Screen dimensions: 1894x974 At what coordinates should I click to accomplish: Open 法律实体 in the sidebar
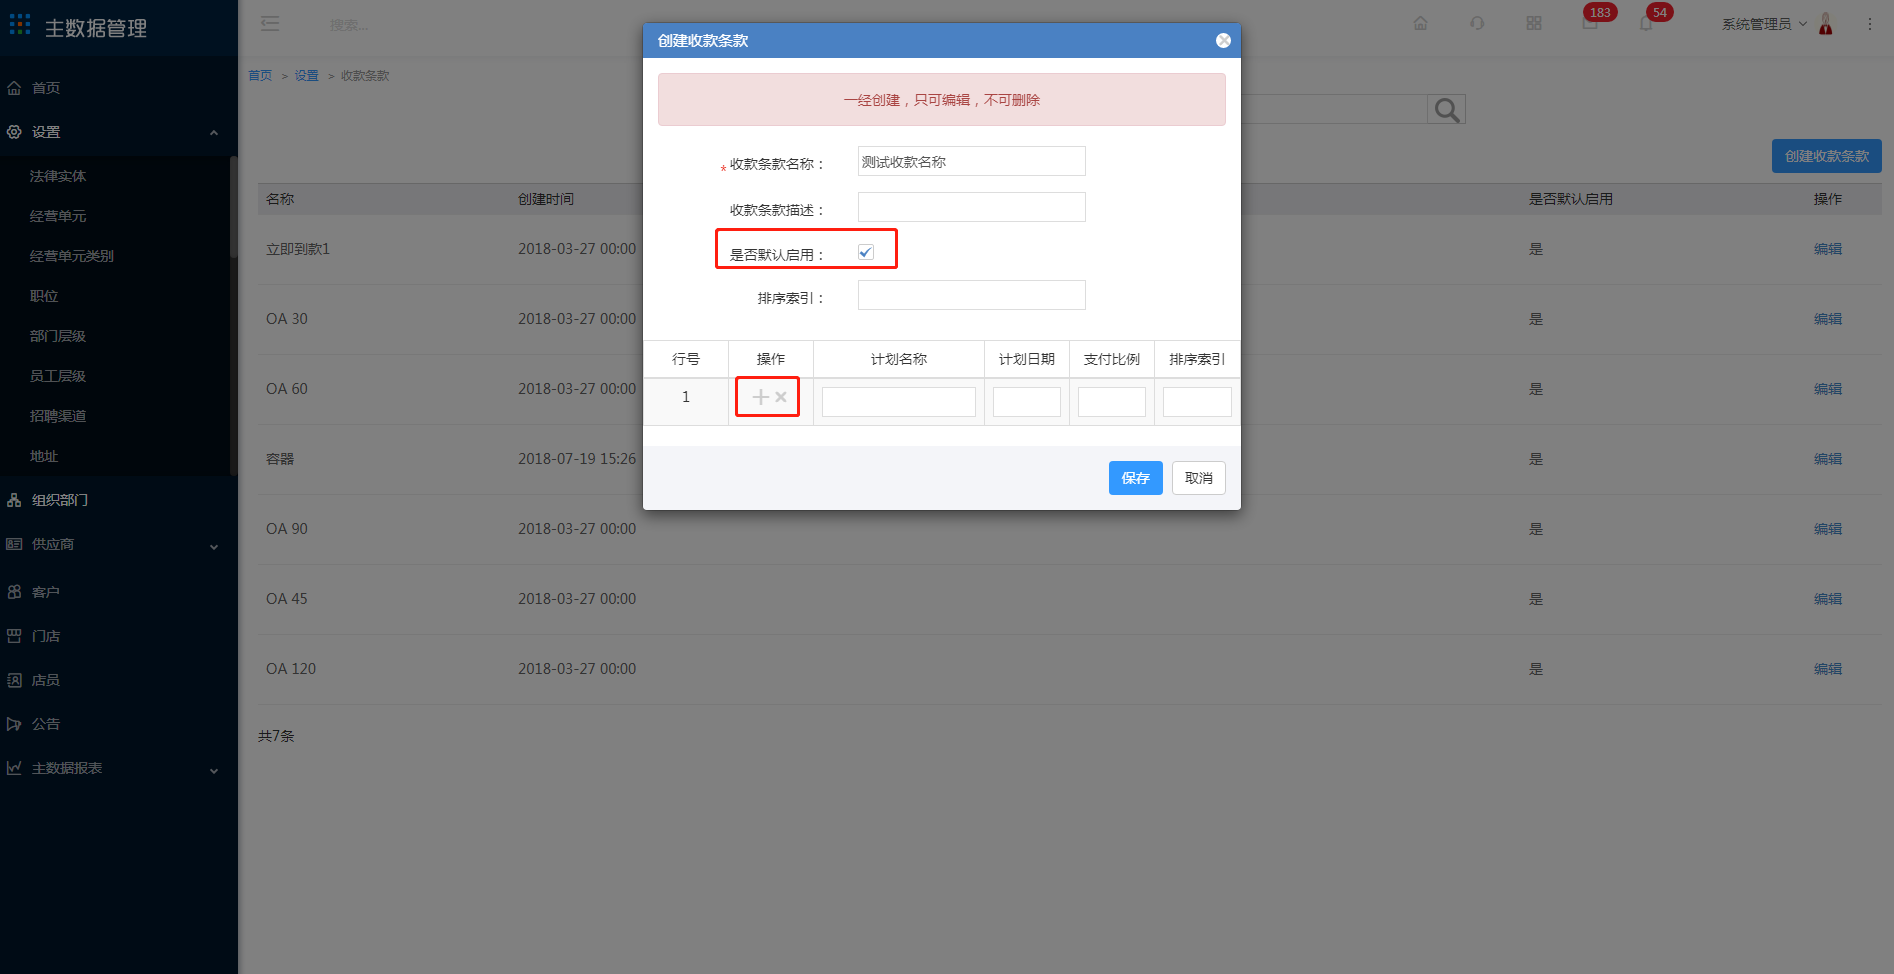pos(58,176)
